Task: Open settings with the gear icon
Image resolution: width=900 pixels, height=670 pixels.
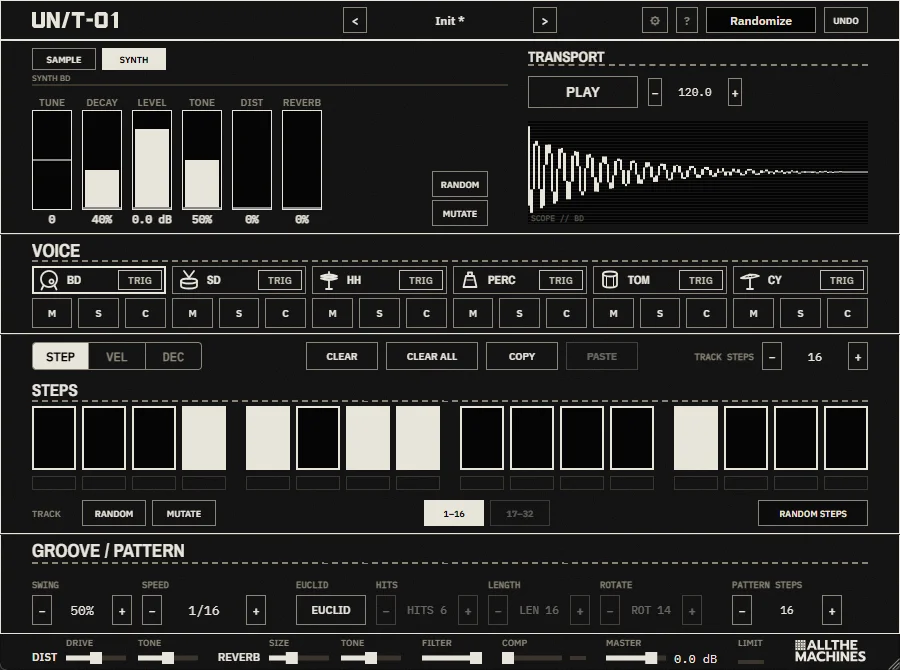Action: point(655,21)
